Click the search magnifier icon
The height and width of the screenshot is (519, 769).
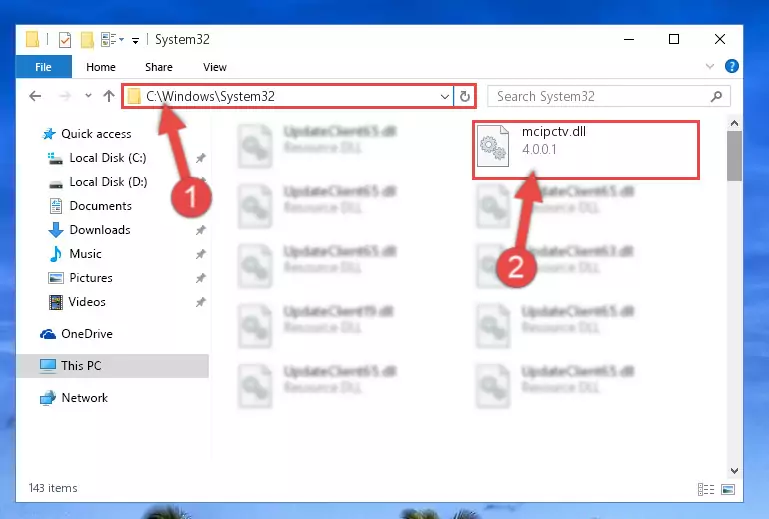(x=717, y=96)
